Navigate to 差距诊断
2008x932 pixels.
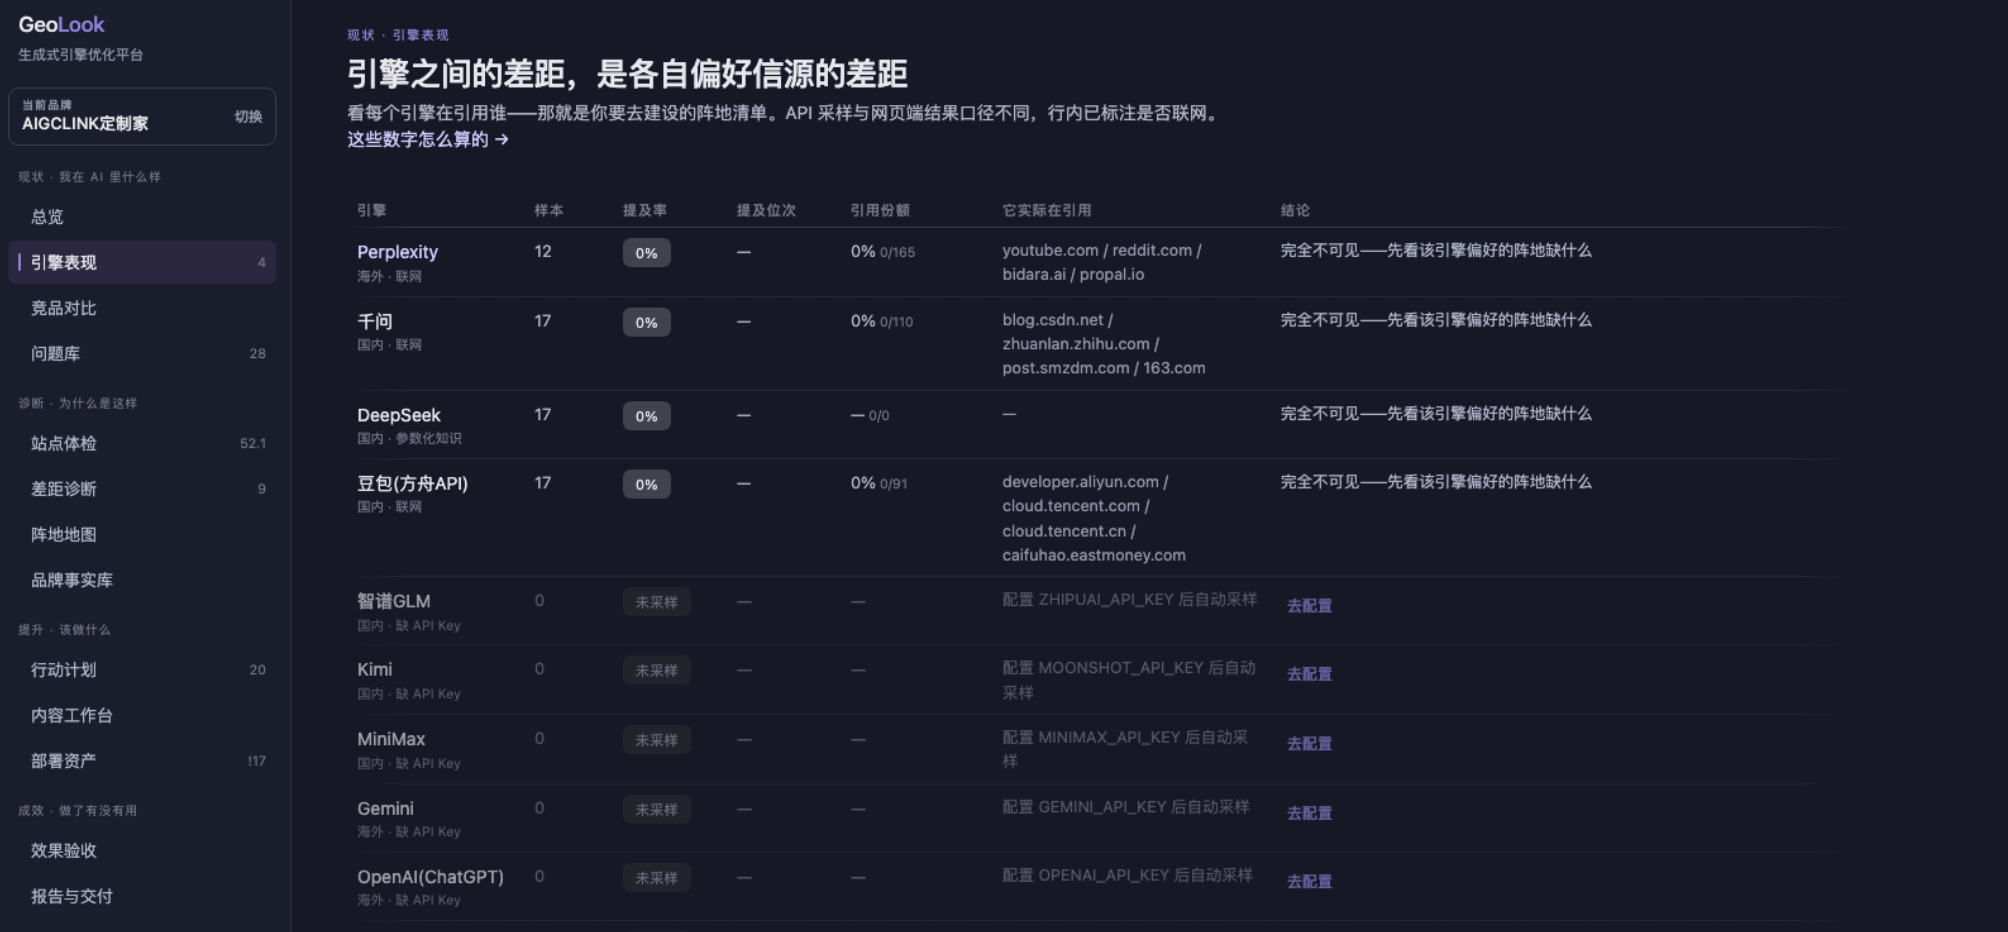[x=142, y=489]
